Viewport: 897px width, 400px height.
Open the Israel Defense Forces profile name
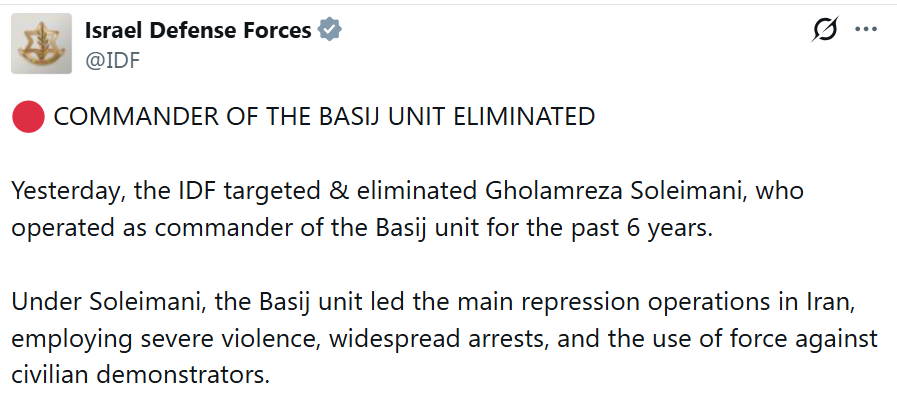[x=197, y=31]
